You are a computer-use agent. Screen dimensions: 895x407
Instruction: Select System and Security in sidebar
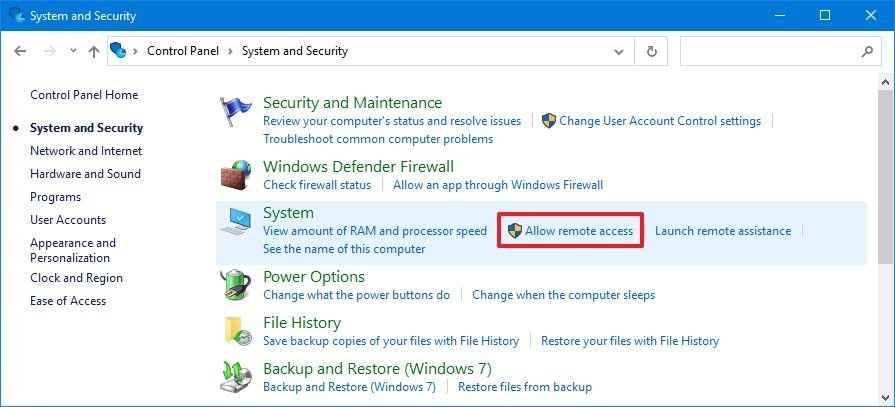point(86,128)
